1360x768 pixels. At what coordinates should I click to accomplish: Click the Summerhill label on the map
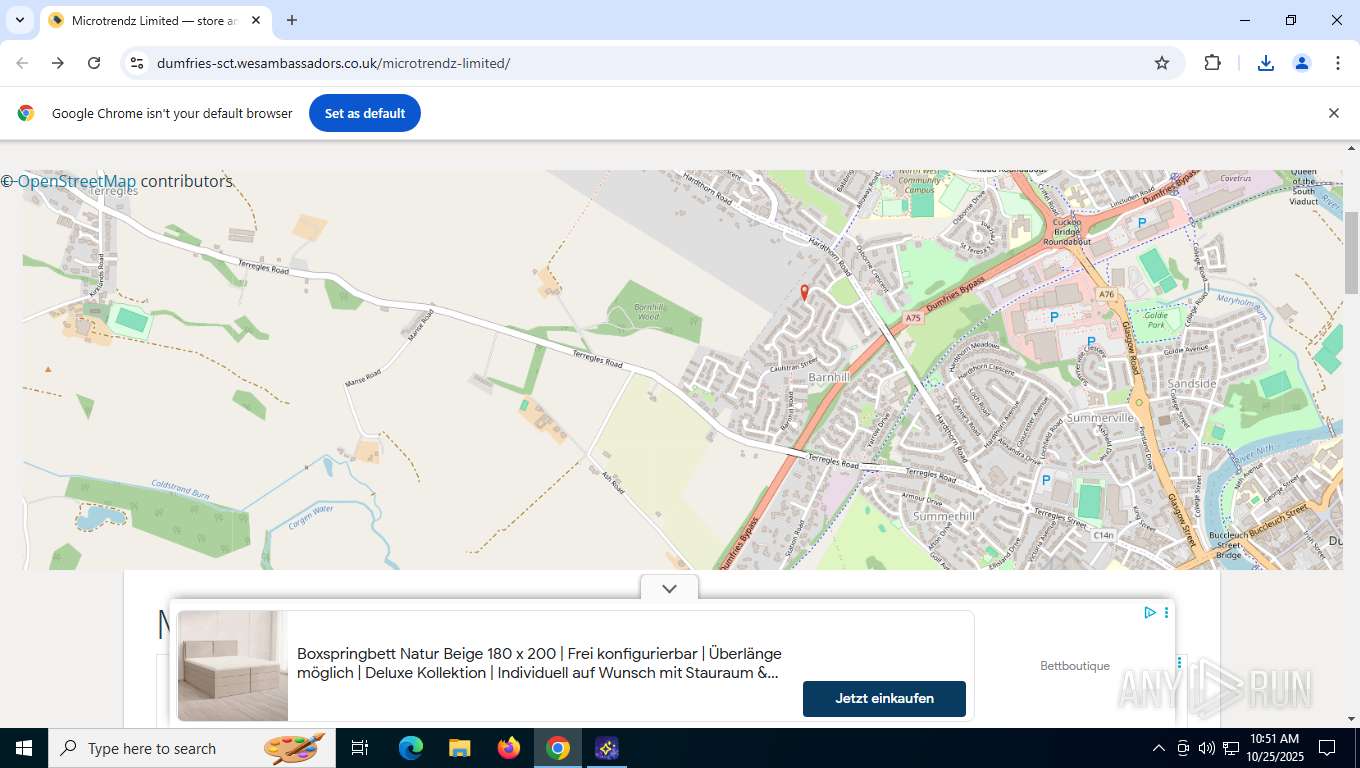point(944,516)
